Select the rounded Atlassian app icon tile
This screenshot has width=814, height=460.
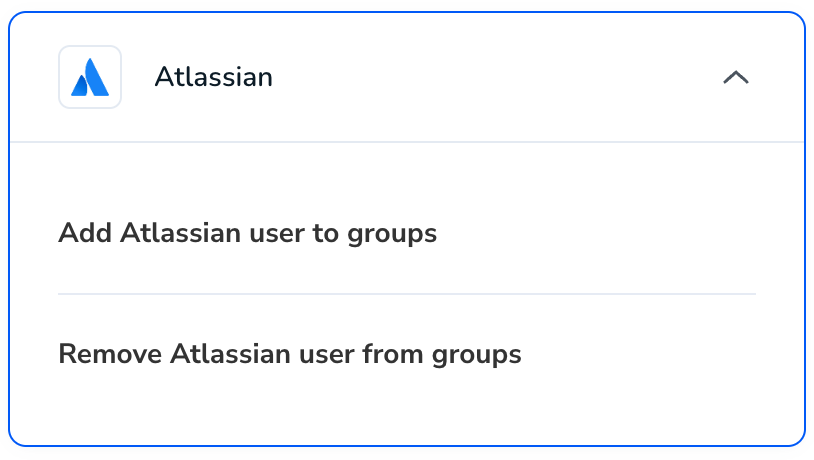[x=90, y=77]
